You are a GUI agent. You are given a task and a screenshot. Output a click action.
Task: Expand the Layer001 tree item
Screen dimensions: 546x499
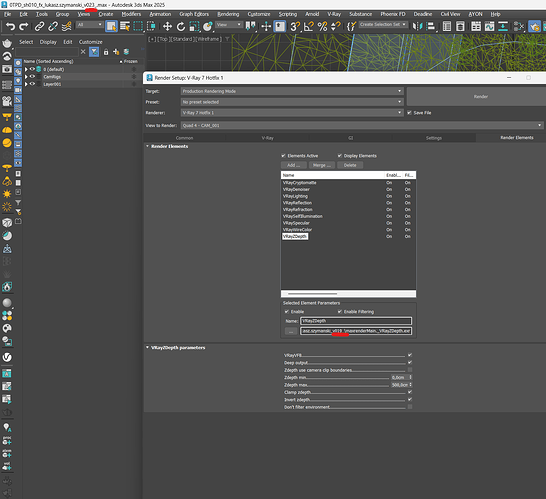(26, 84)
